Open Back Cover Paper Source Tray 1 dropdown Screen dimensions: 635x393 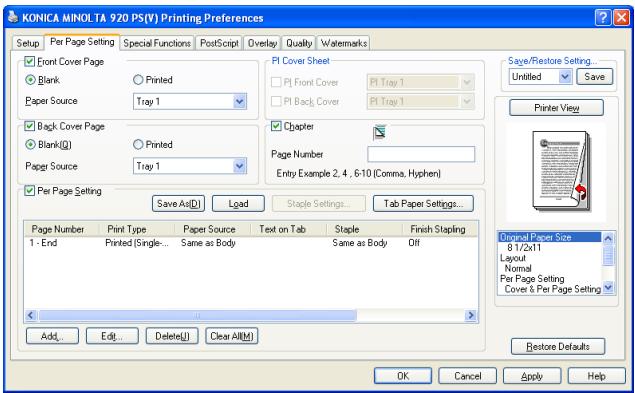tap(190, 166)
